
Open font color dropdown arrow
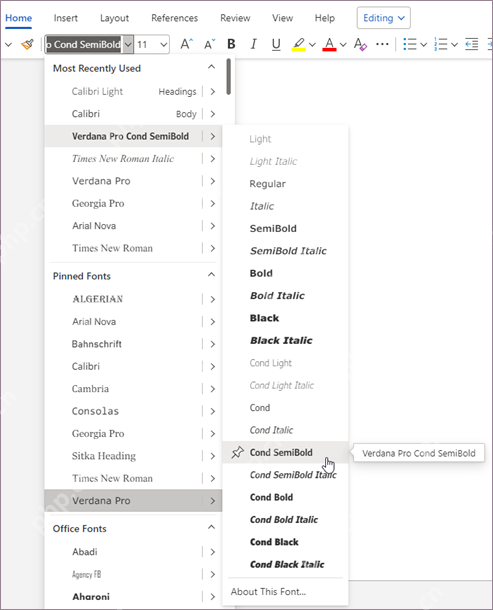pos(343,45)
